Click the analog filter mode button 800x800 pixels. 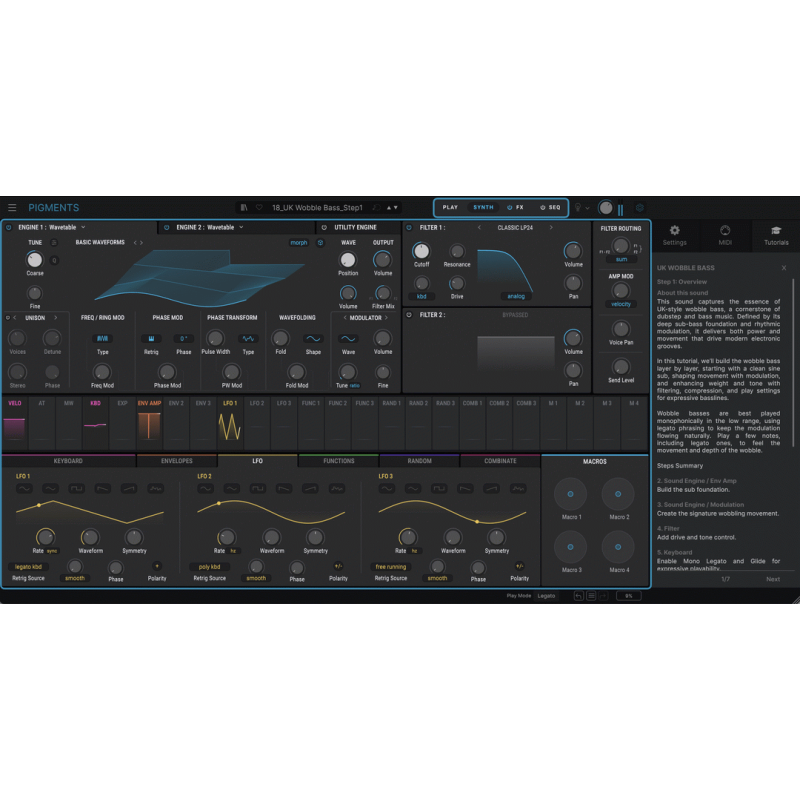pyautogui.click(x=516, y=296)
